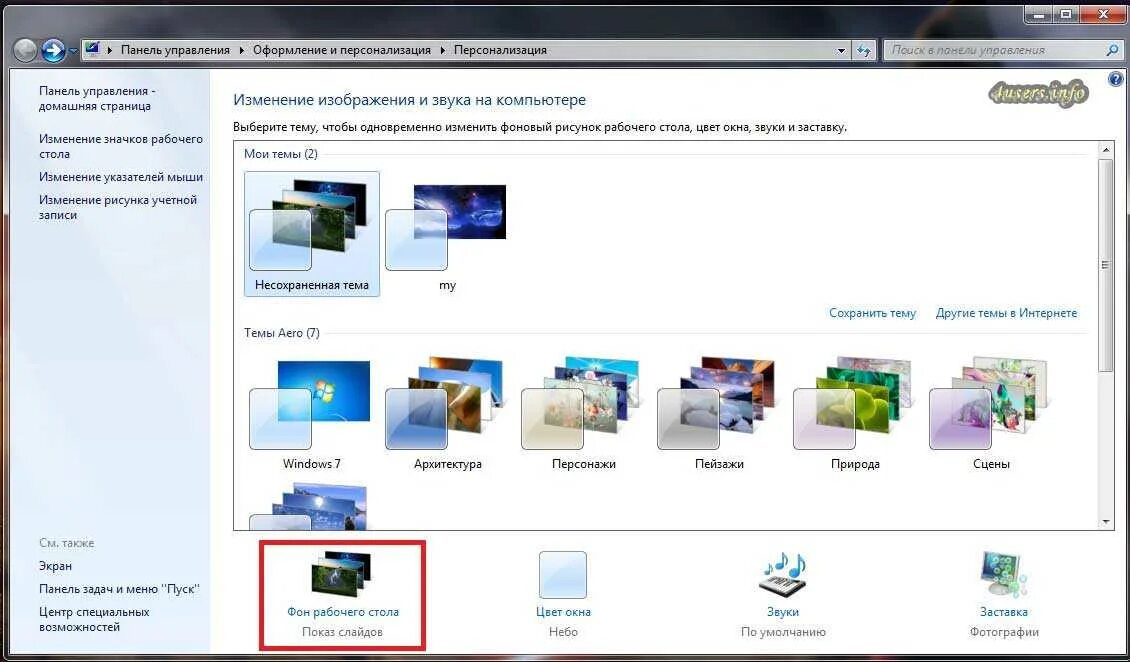The width and height of the screenshot is (1130, 662).
Task: Open Панель задач и меню "Пуск" link
Action: (x=119, y=589)
